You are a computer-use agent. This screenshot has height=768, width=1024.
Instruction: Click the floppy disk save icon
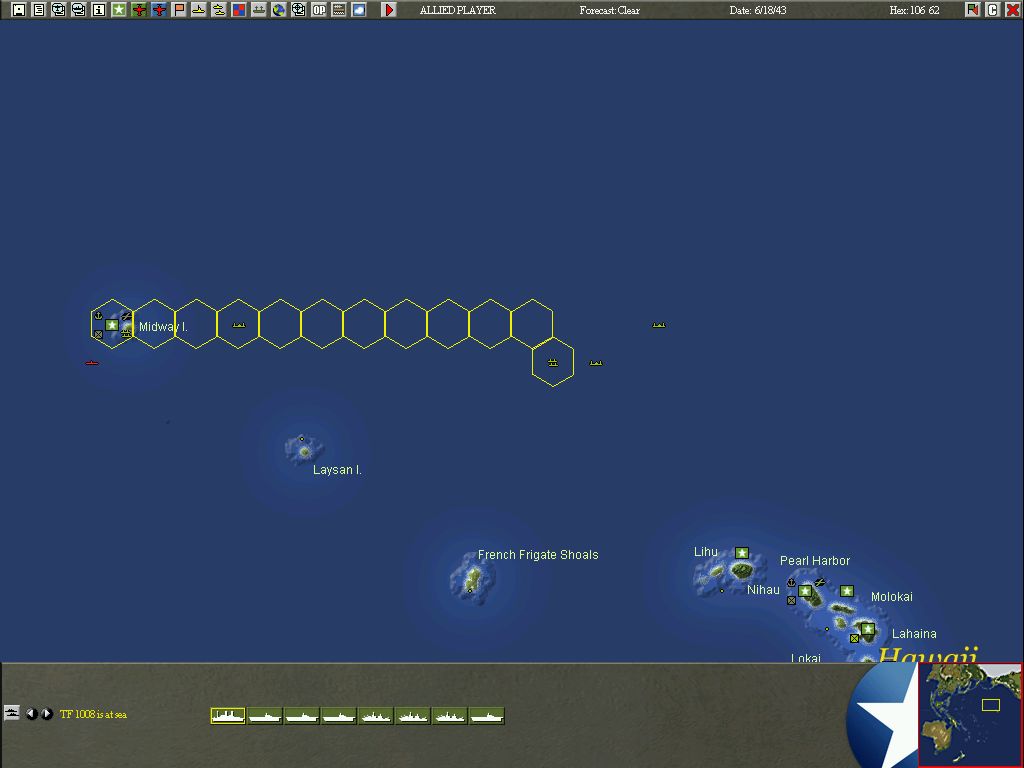tap(19, 10)
